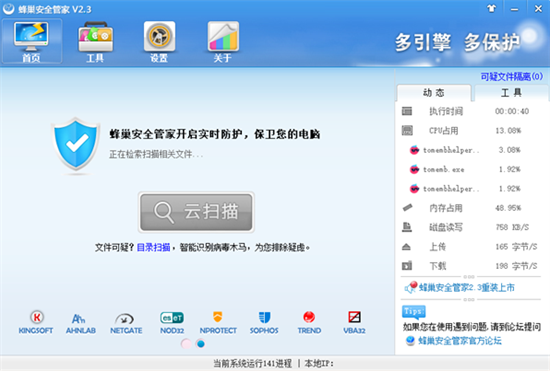Open the 首页 home section
The image size is (550, 371).
point(32,41)
